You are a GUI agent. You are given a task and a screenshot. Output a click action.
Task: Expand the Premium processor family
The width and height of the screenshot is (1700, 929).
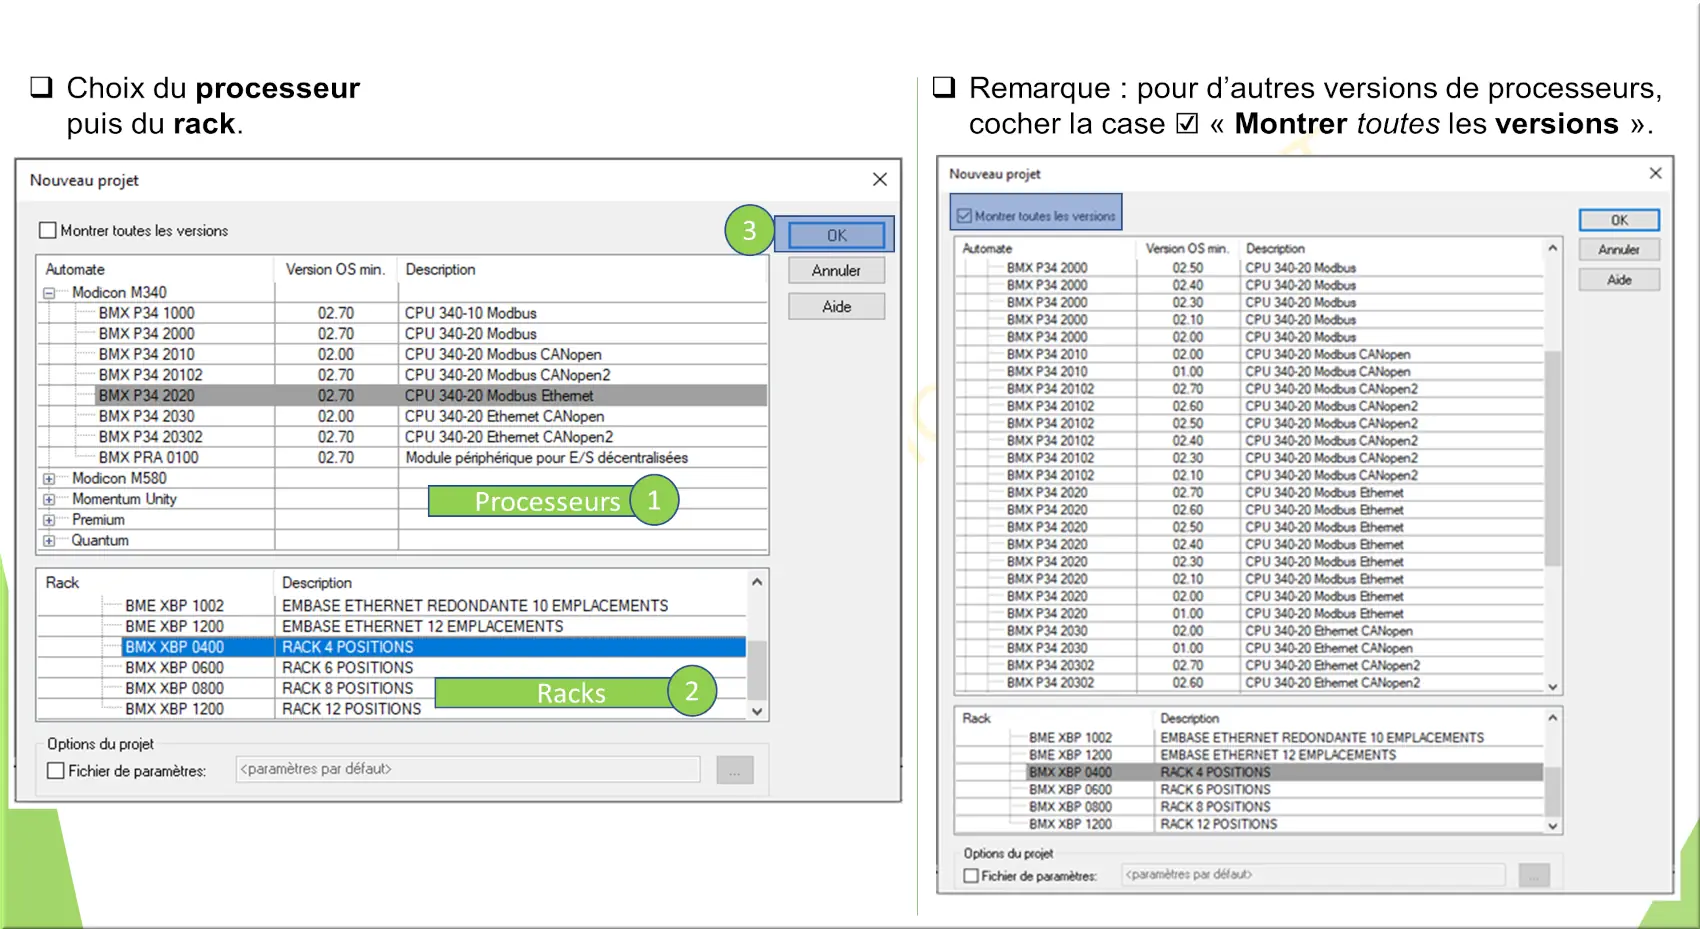click(49, 520)
